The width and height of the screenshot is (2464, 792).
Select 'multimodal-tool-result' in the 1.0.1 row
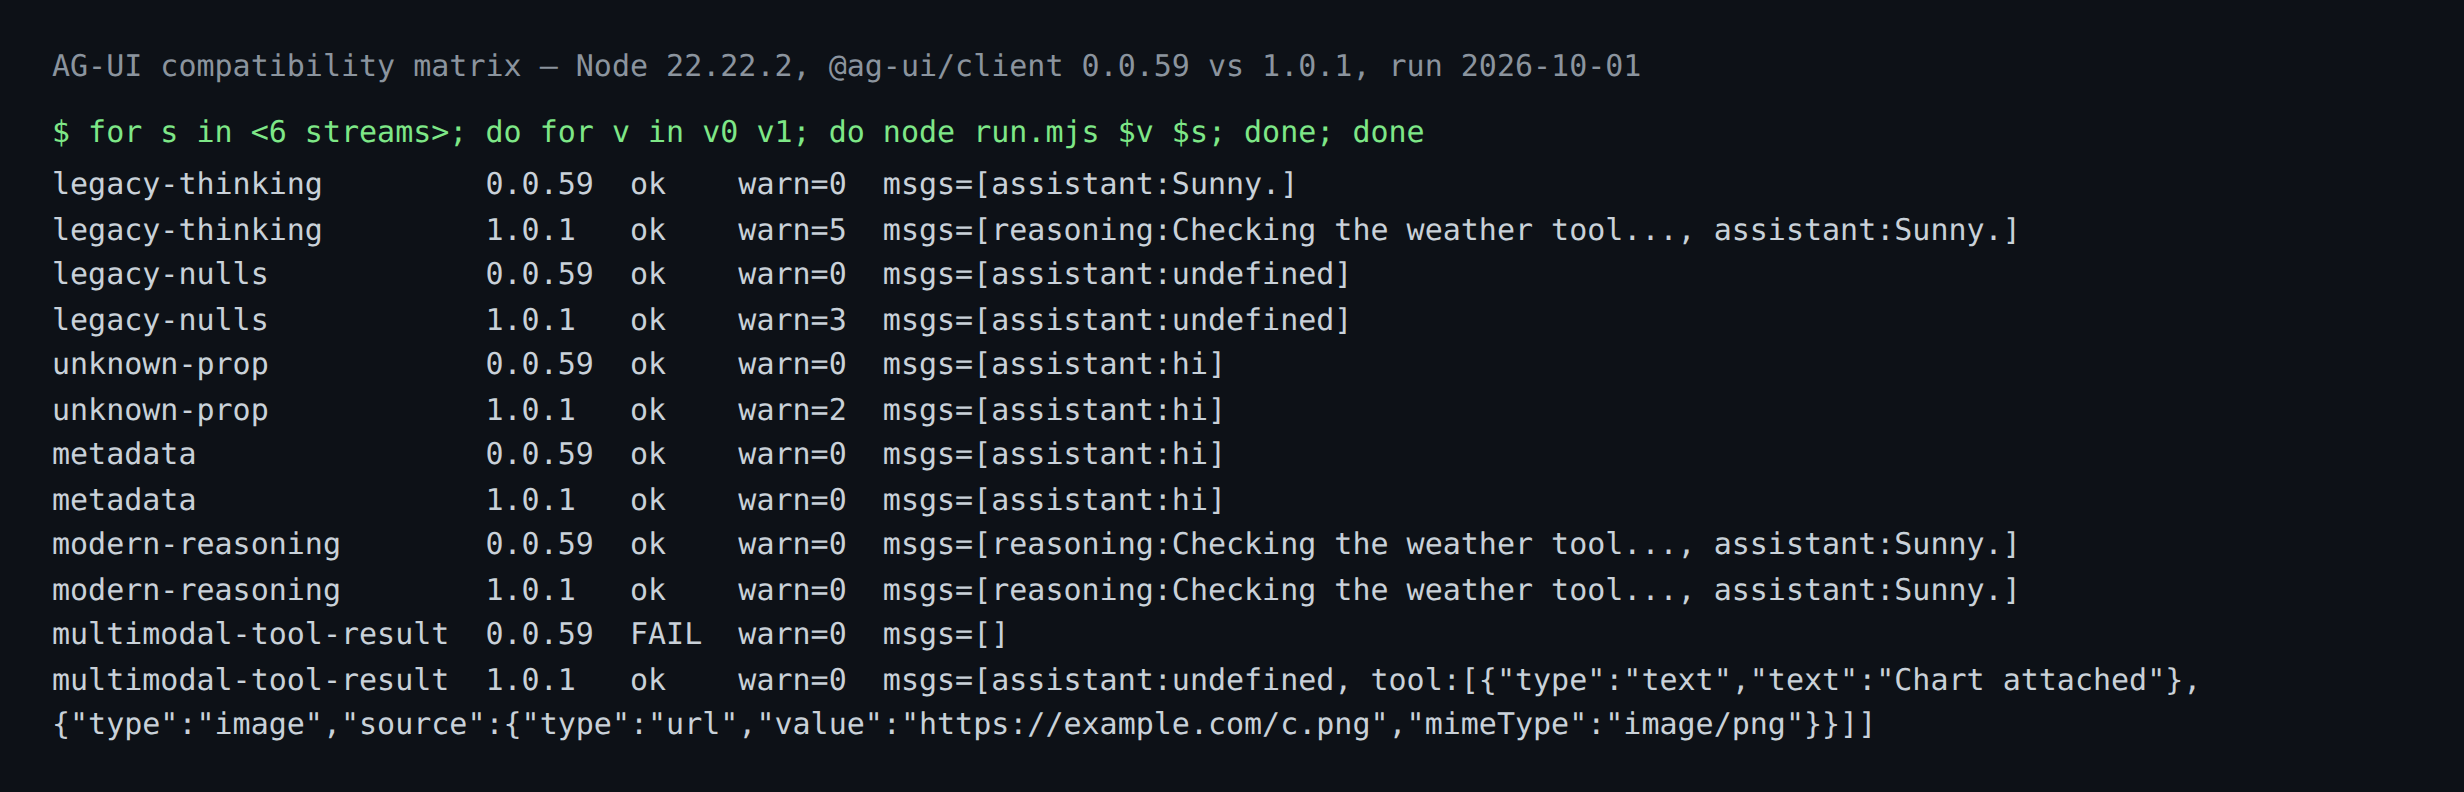coord(250,680)
